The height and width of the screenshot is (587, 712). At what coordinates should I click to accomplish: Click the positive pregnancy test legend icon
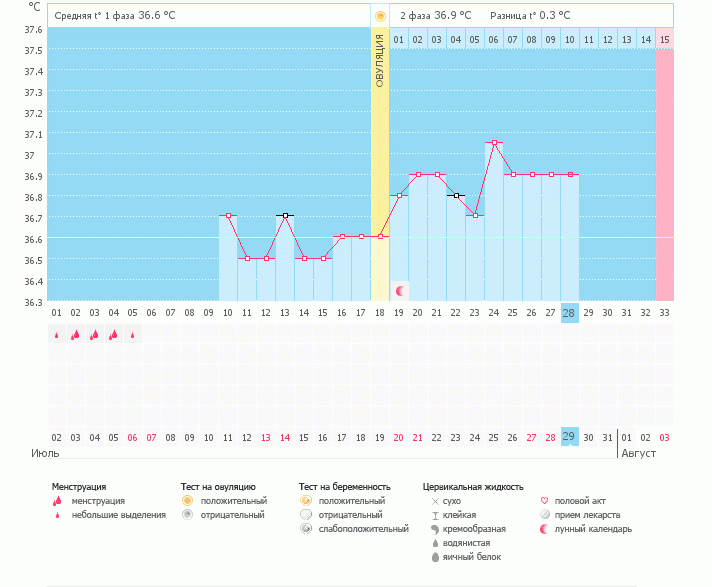(x=306, y=501)
